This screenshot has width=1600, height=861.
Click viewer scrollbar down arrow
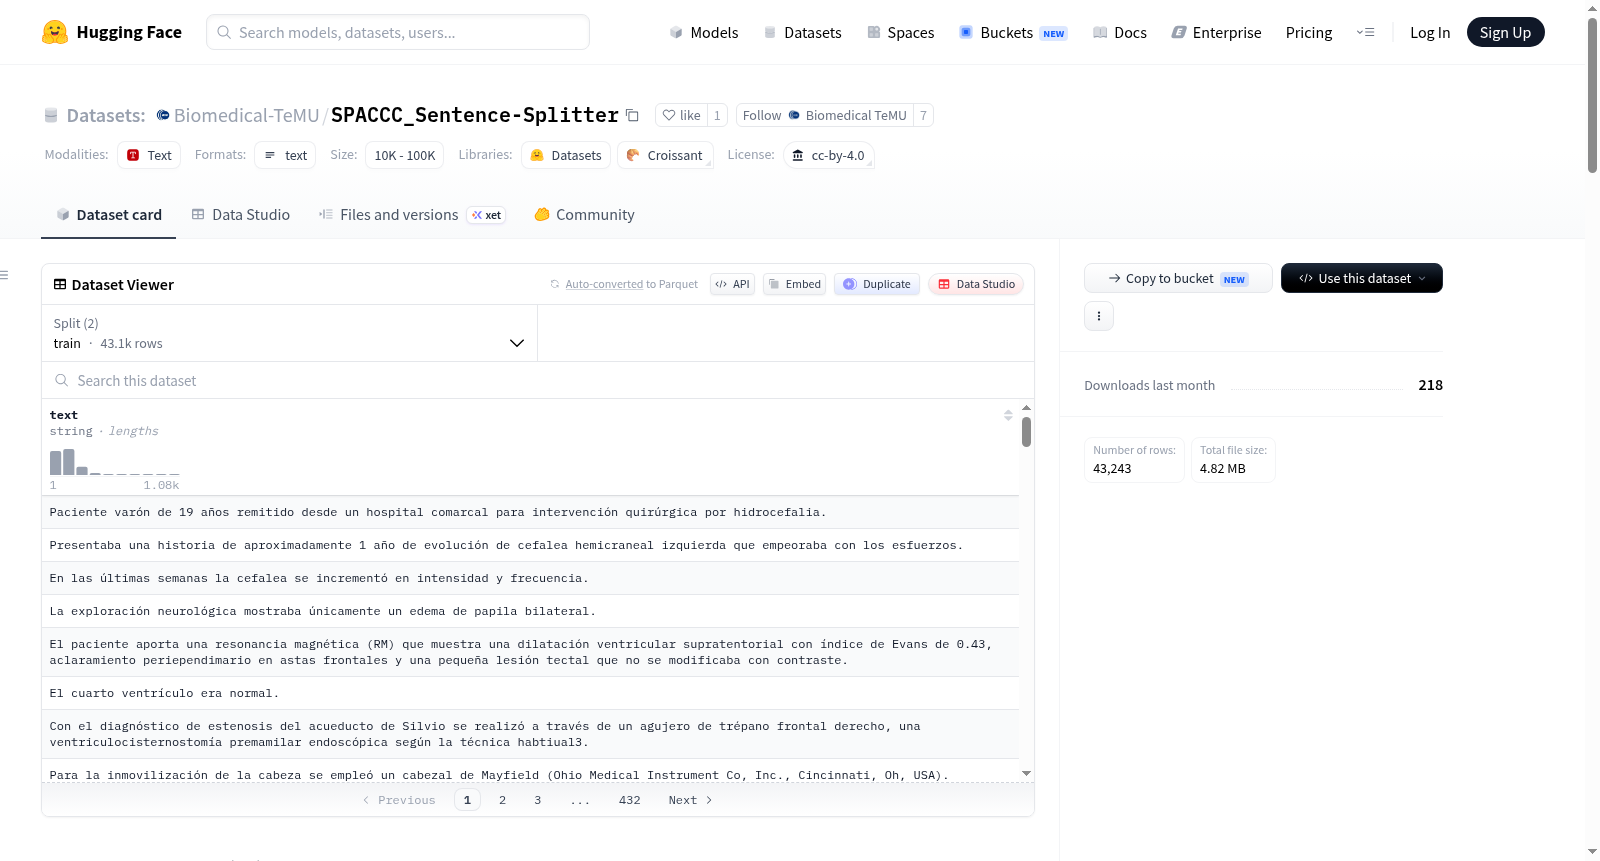(1026, 773)
